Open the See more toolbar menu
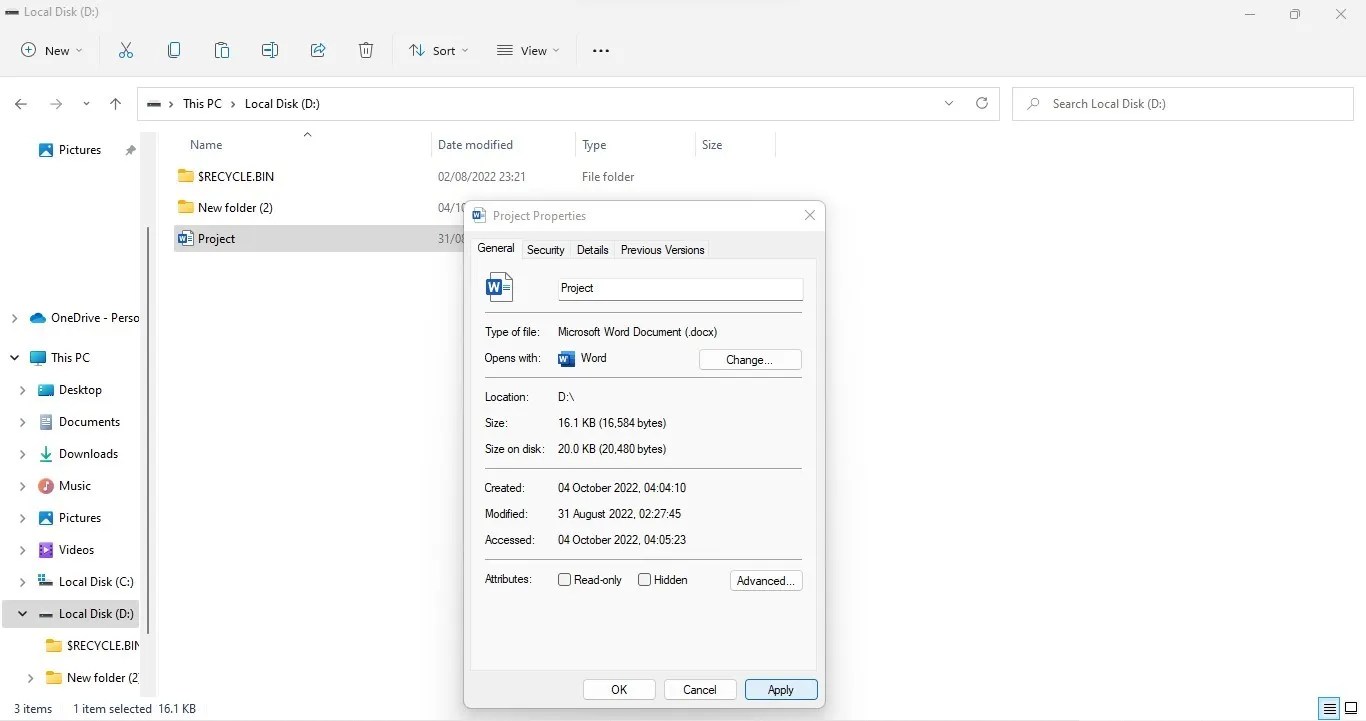Image resolution: width=1366 pixels, height=721 pixels. coord(601,50)
